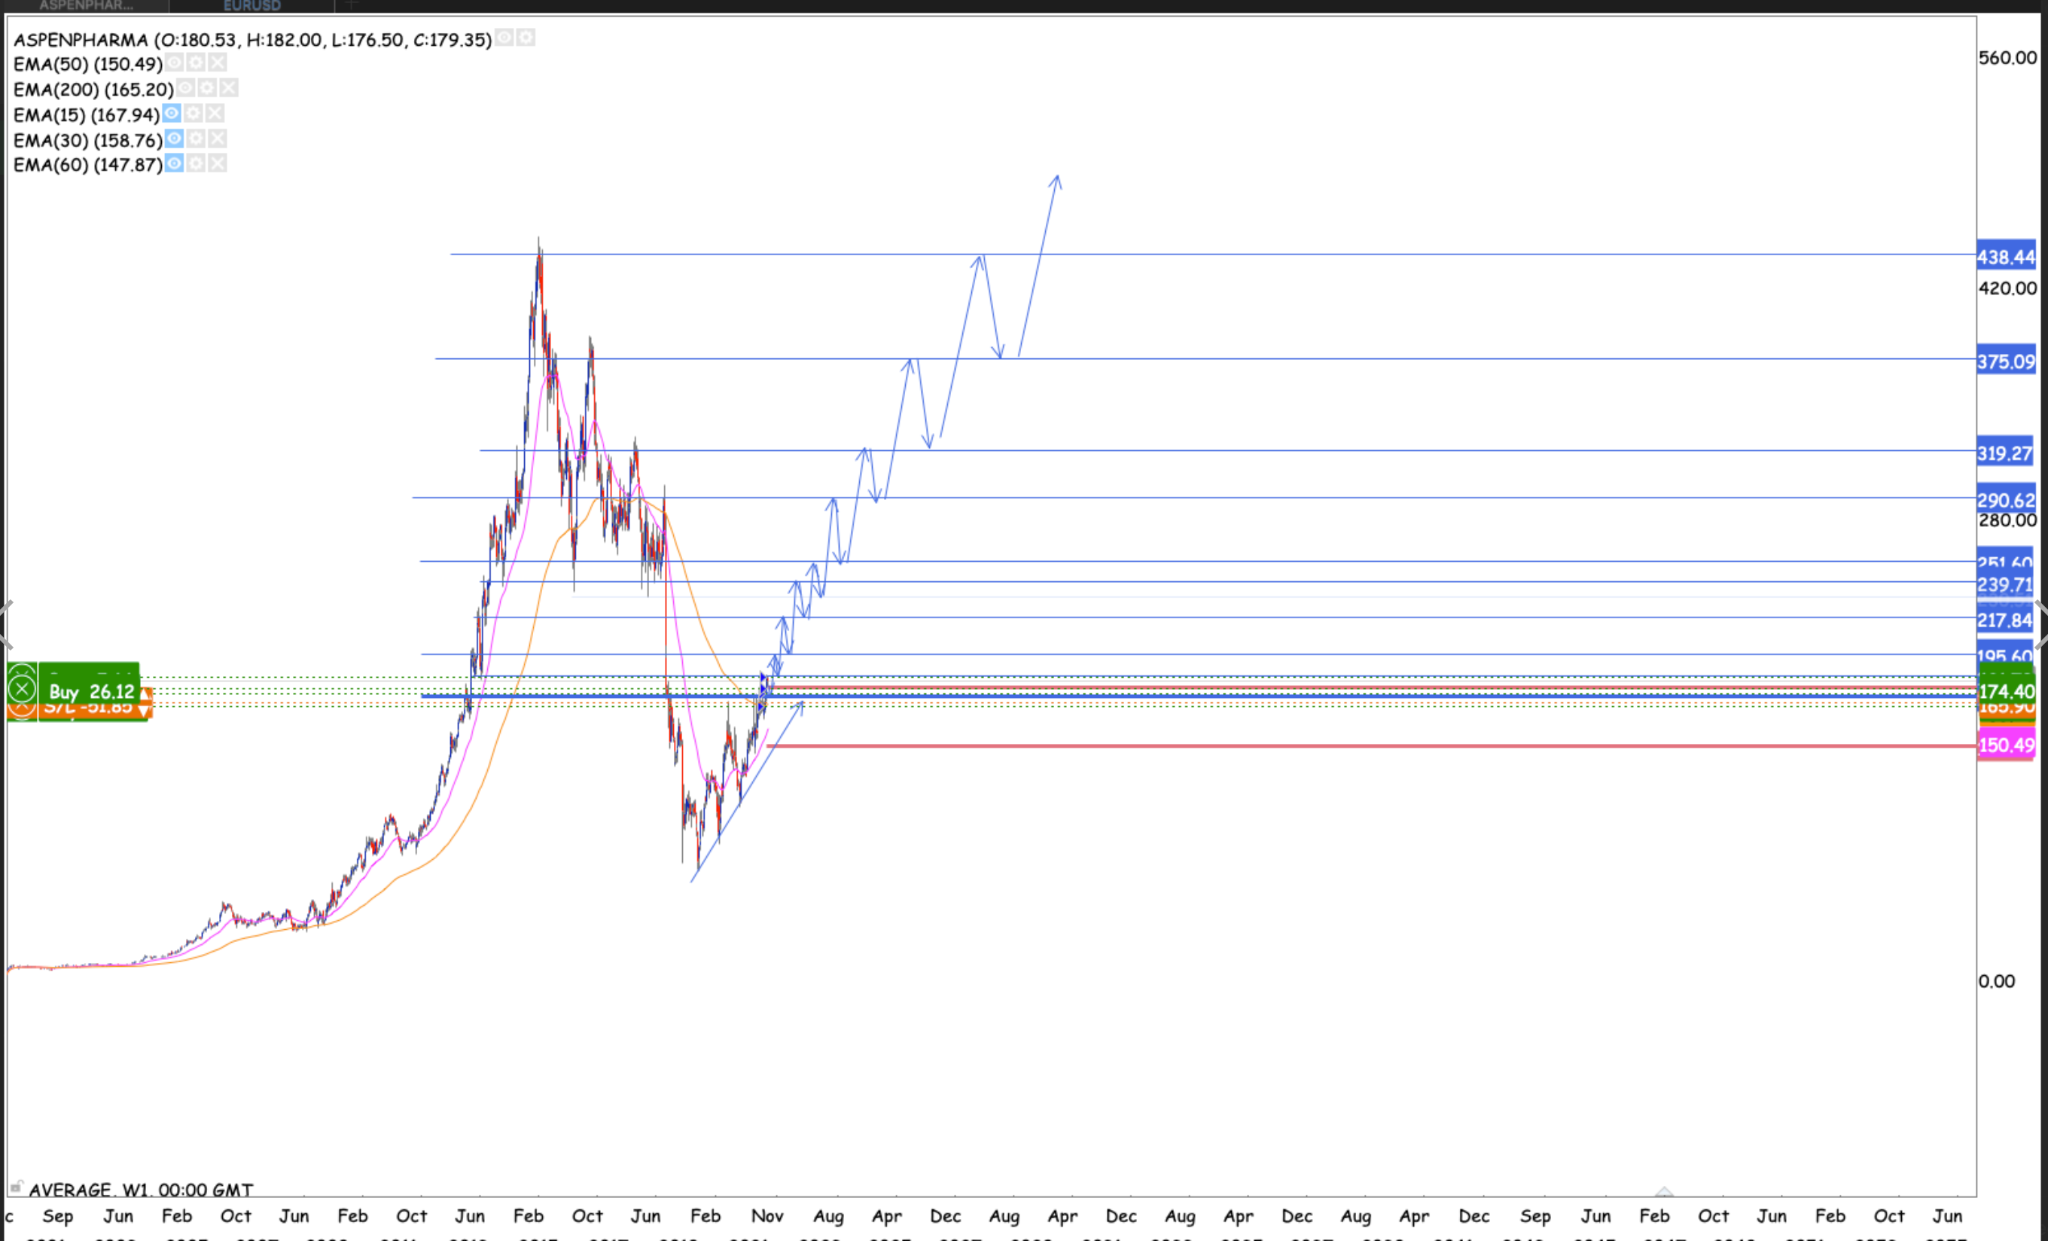Open settings gear for EMA(15) indicator

tap(193, 114)
